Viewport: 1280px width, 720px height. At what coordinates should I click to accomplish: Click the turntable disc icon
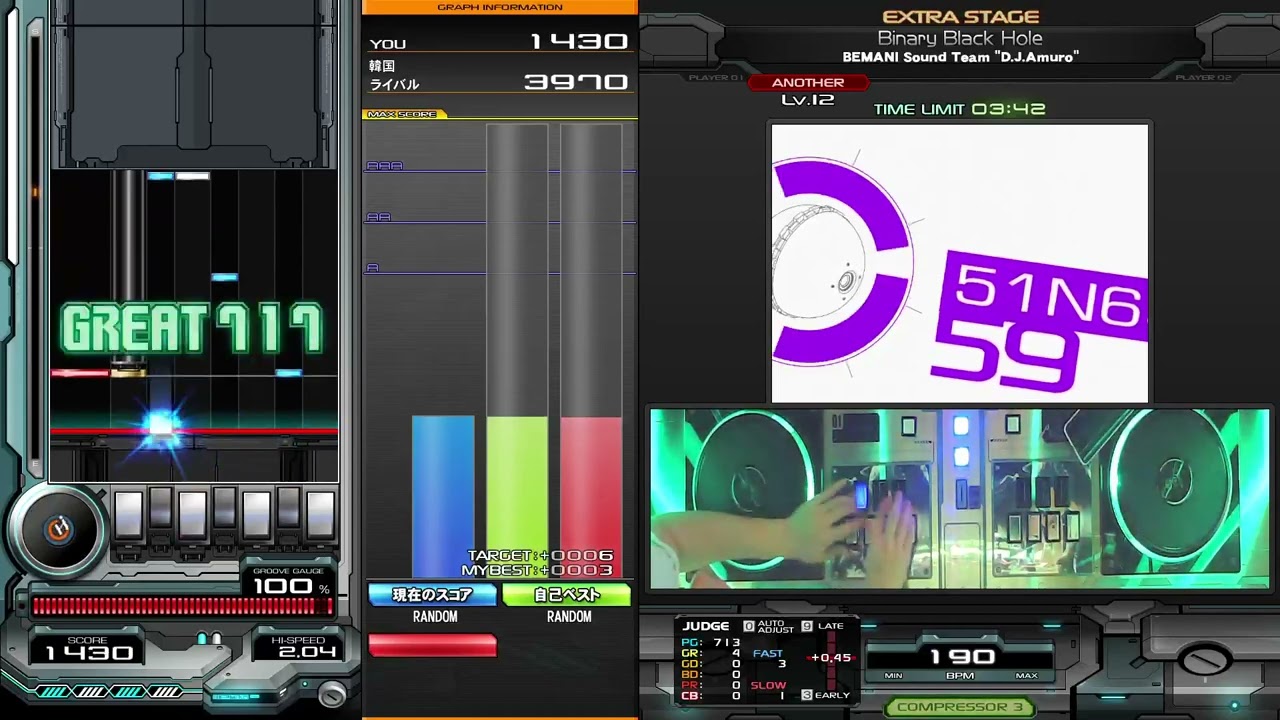tap(57, 530)
